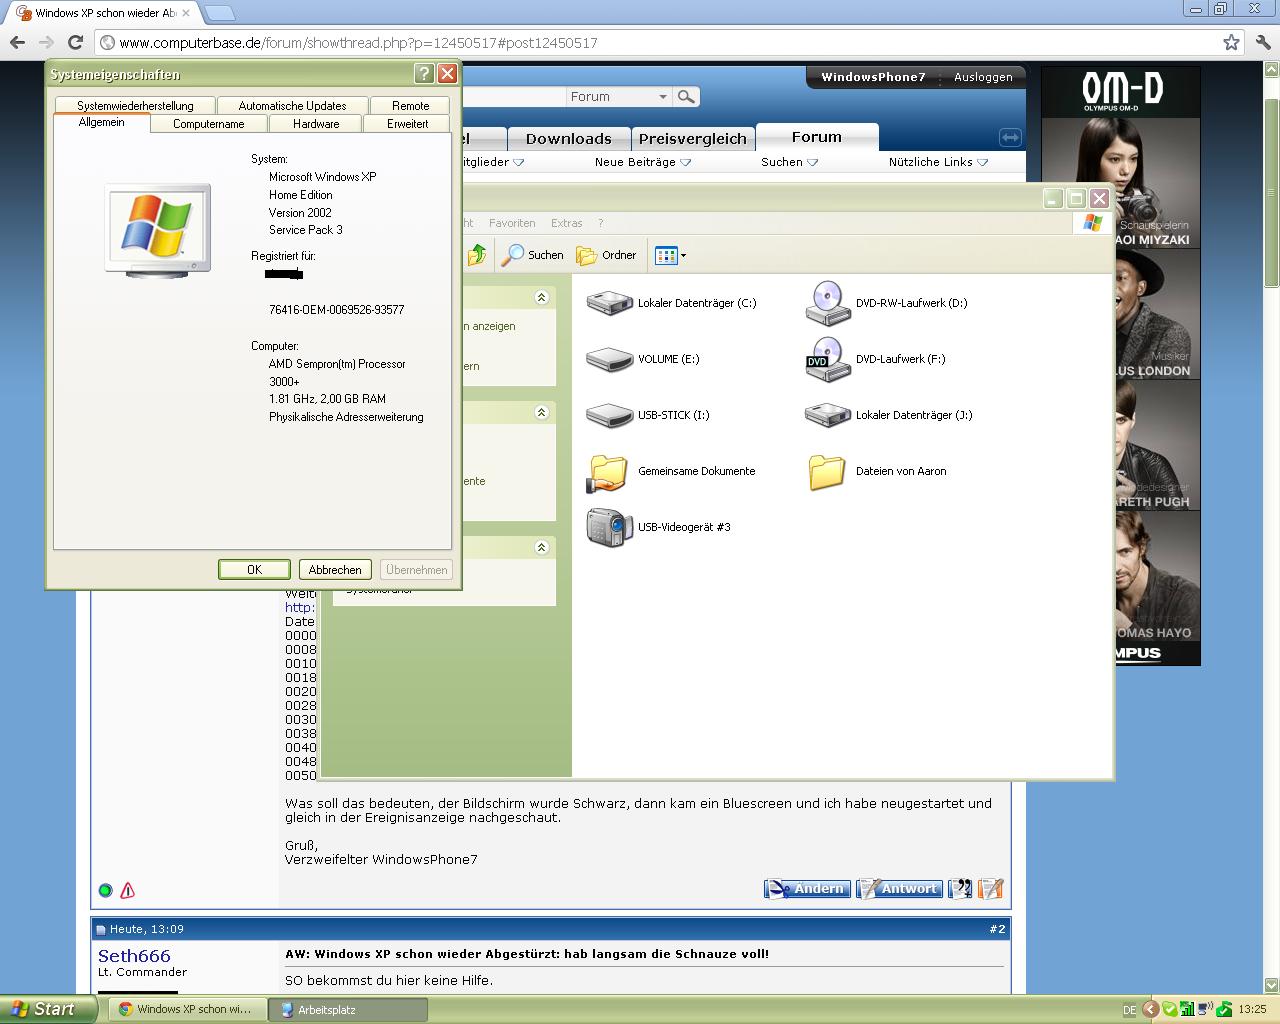Click DE language indicator in taskbar

click(1129, 1010)
